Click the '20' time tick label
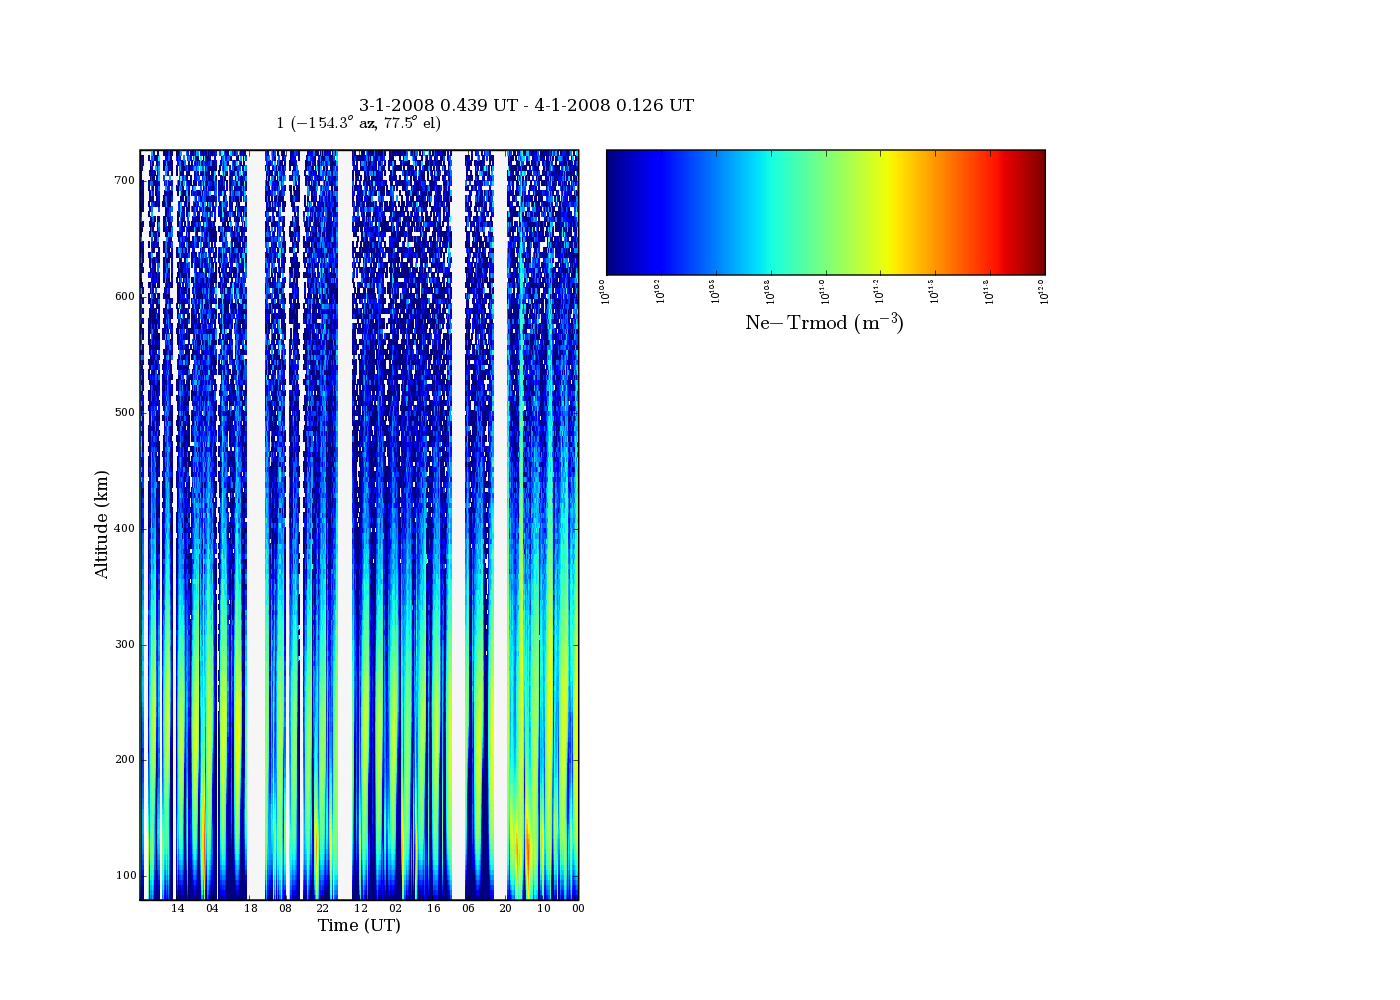 point(505,908)
